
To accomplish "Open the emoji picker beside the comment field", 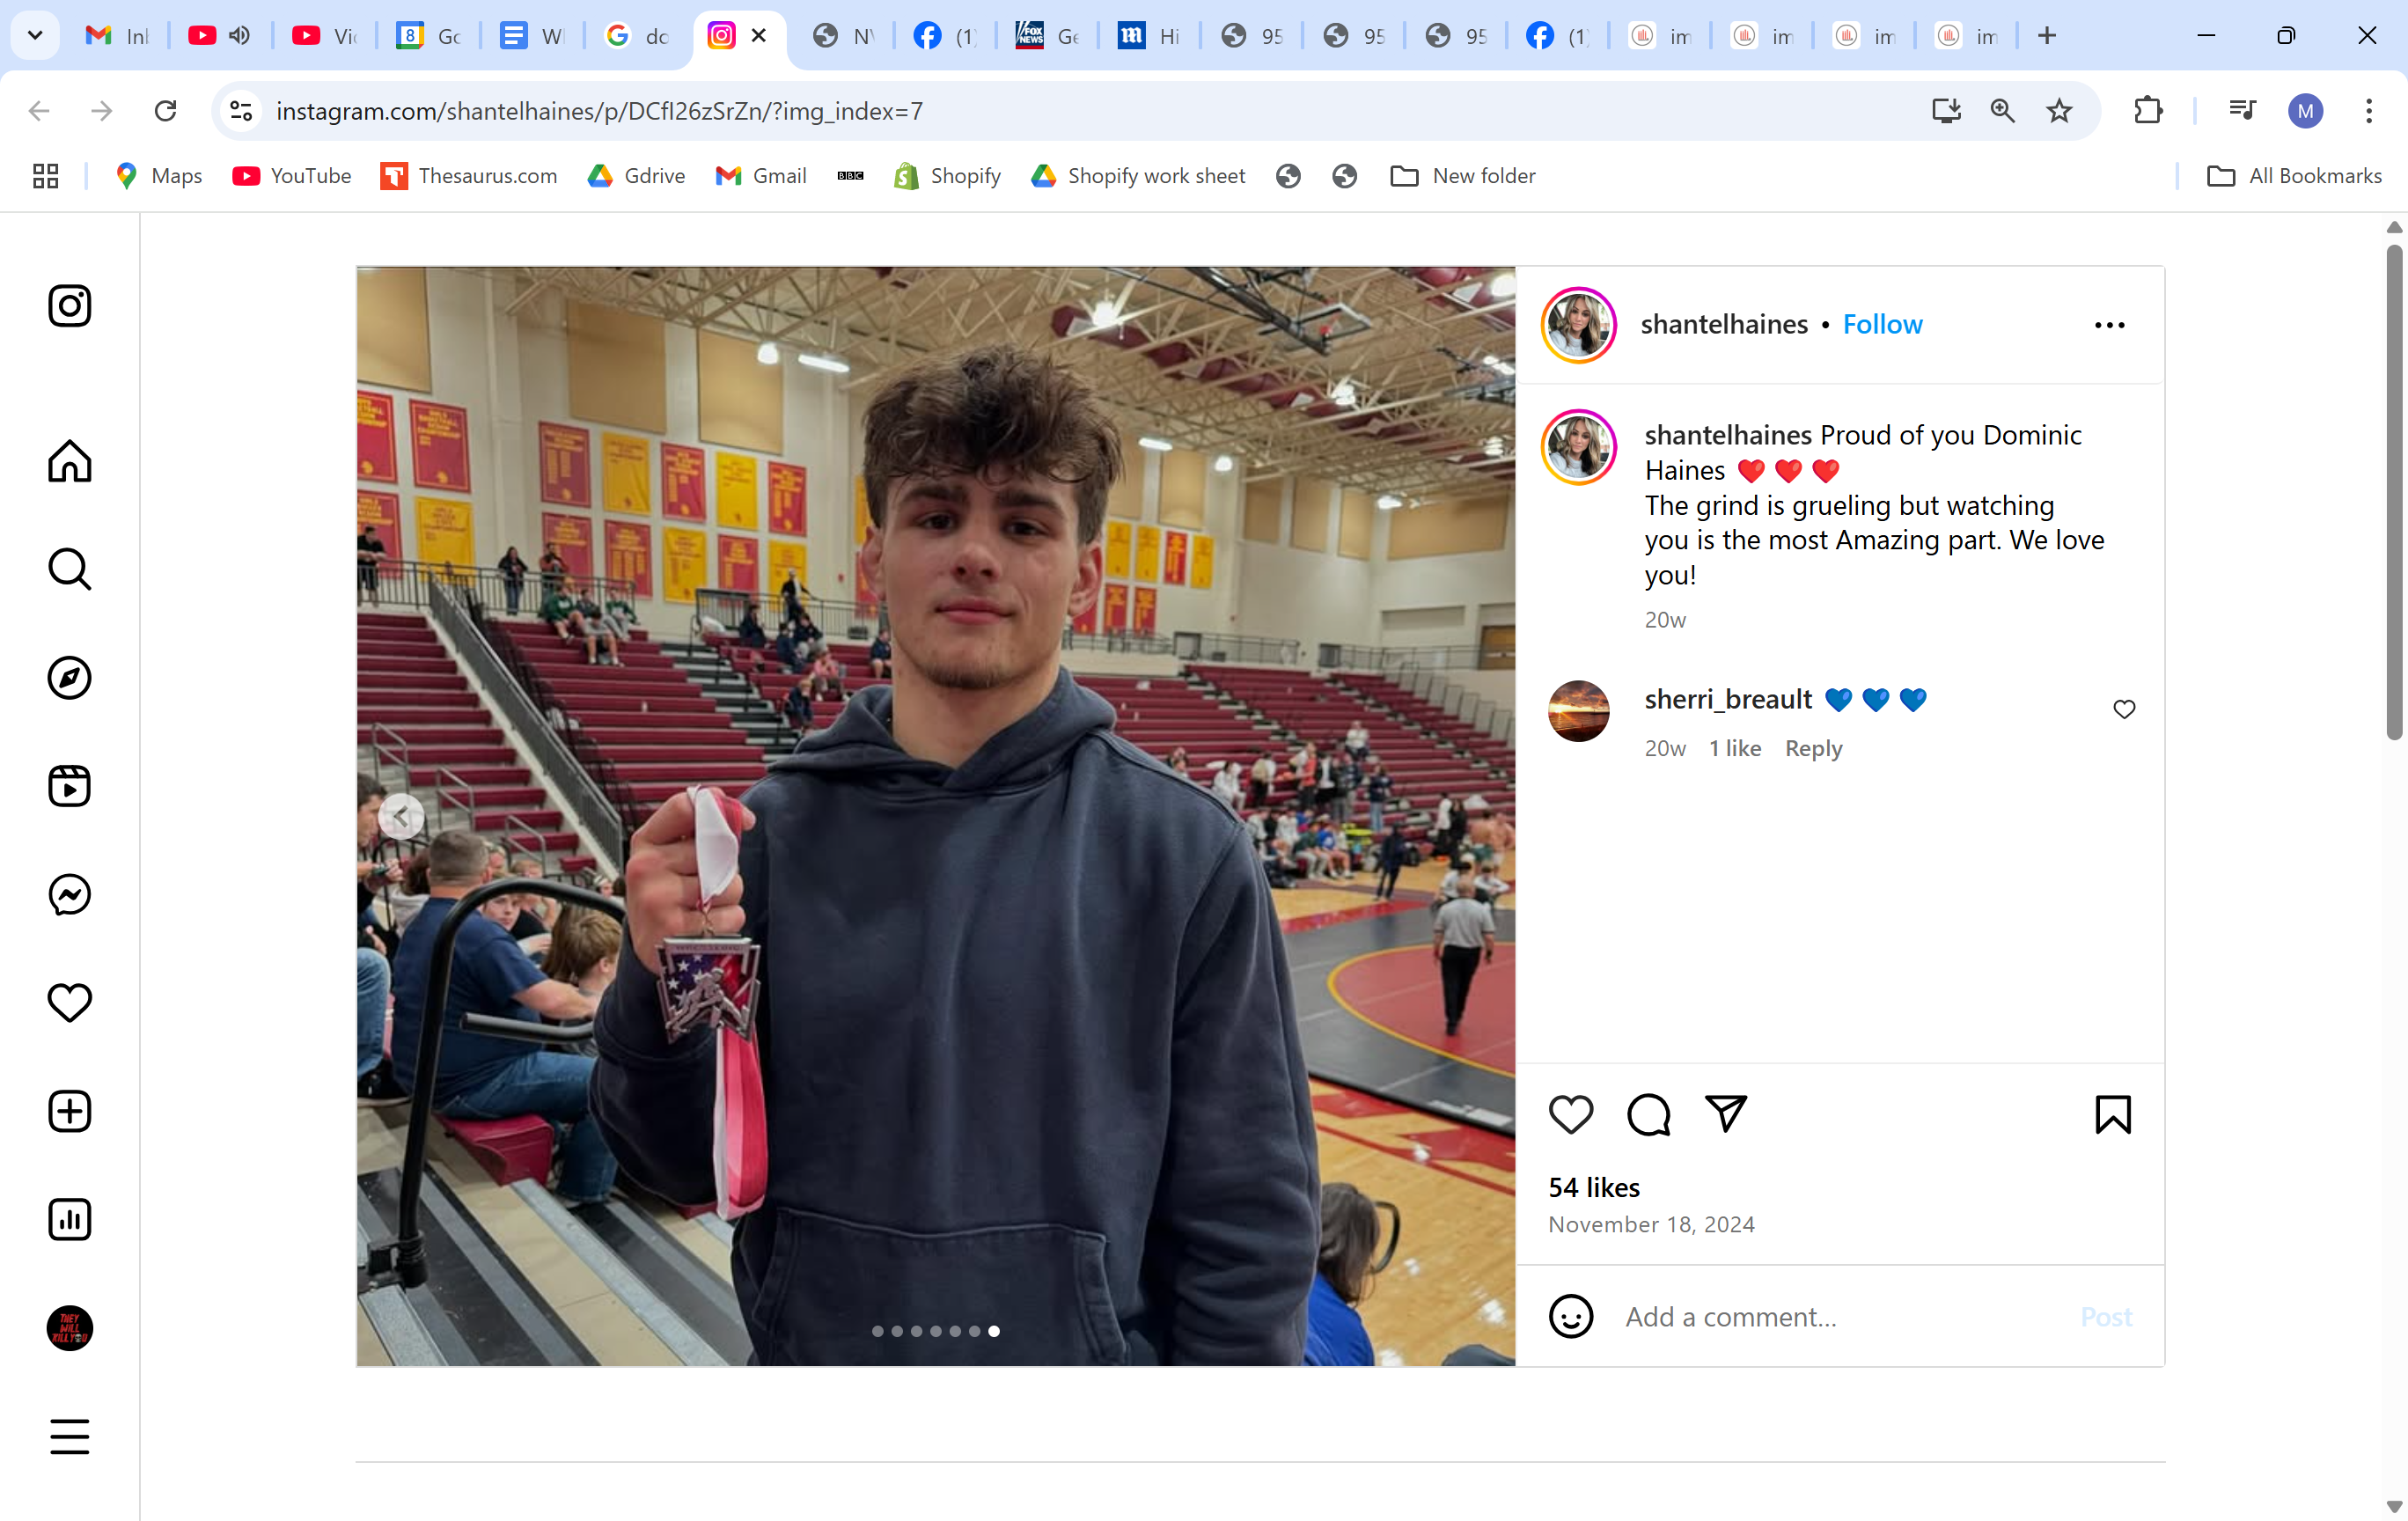I will 1570,1316.
